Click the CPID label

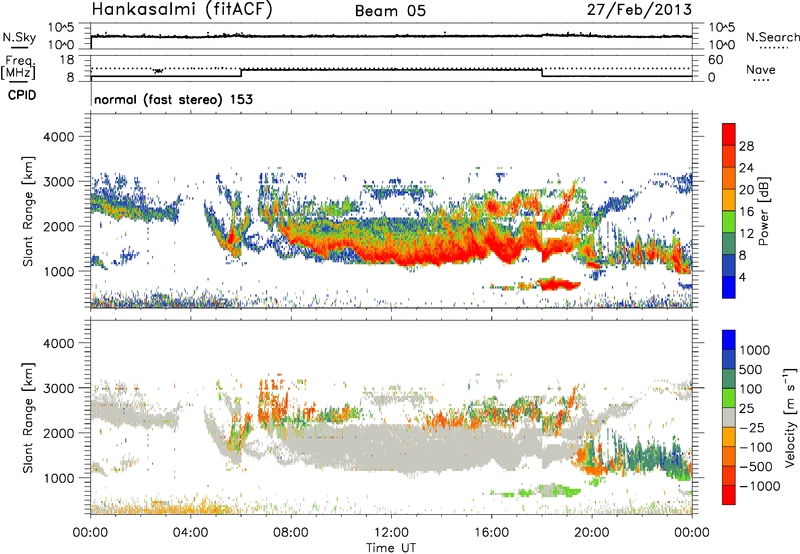pos(22,95)
